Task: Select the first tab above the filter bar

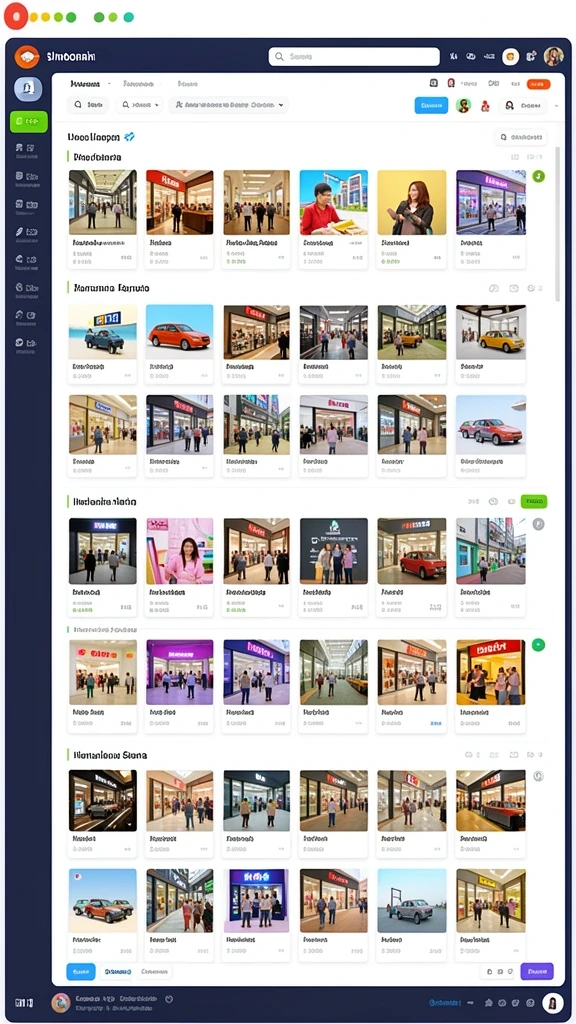Action: click(x=86, y=84)
